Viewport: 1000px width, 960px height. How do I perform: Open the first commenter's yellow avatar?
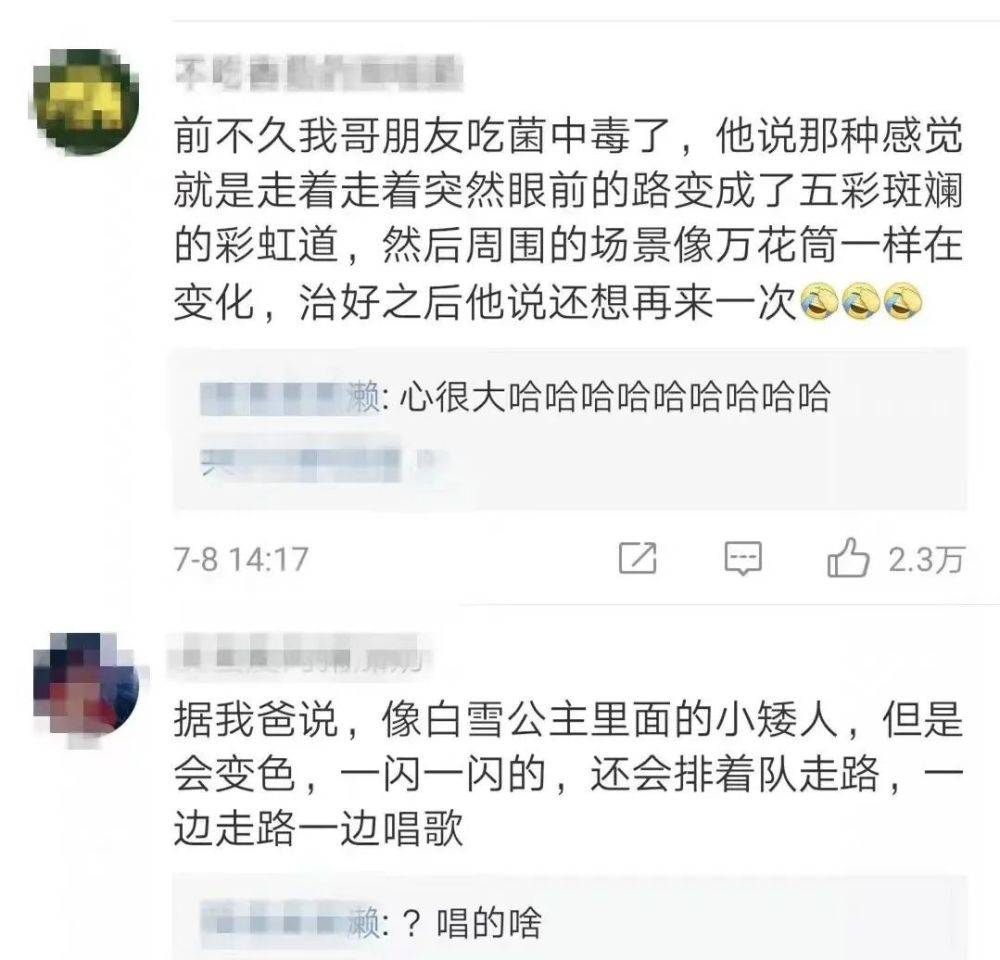(86, 101)
